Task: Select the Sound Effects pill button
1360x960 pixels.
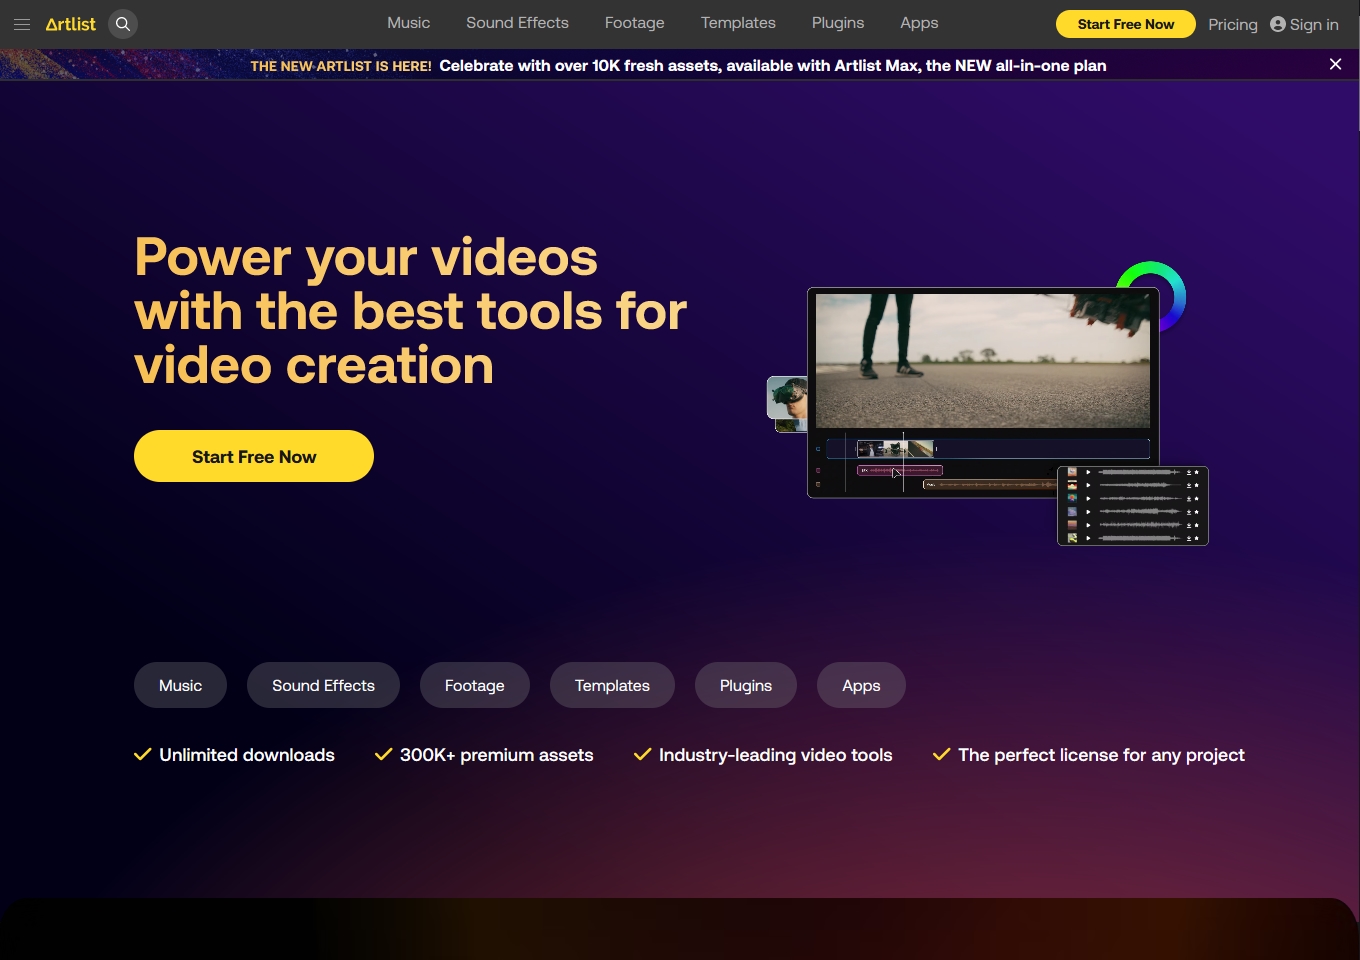Action: pyautogui.click(x=323, y=685)
